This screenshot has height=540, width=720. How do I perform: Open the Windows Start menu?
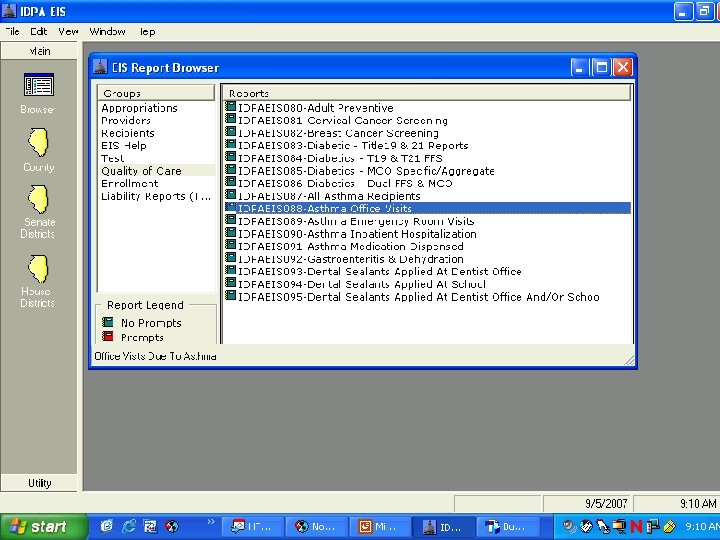point(43,526)
